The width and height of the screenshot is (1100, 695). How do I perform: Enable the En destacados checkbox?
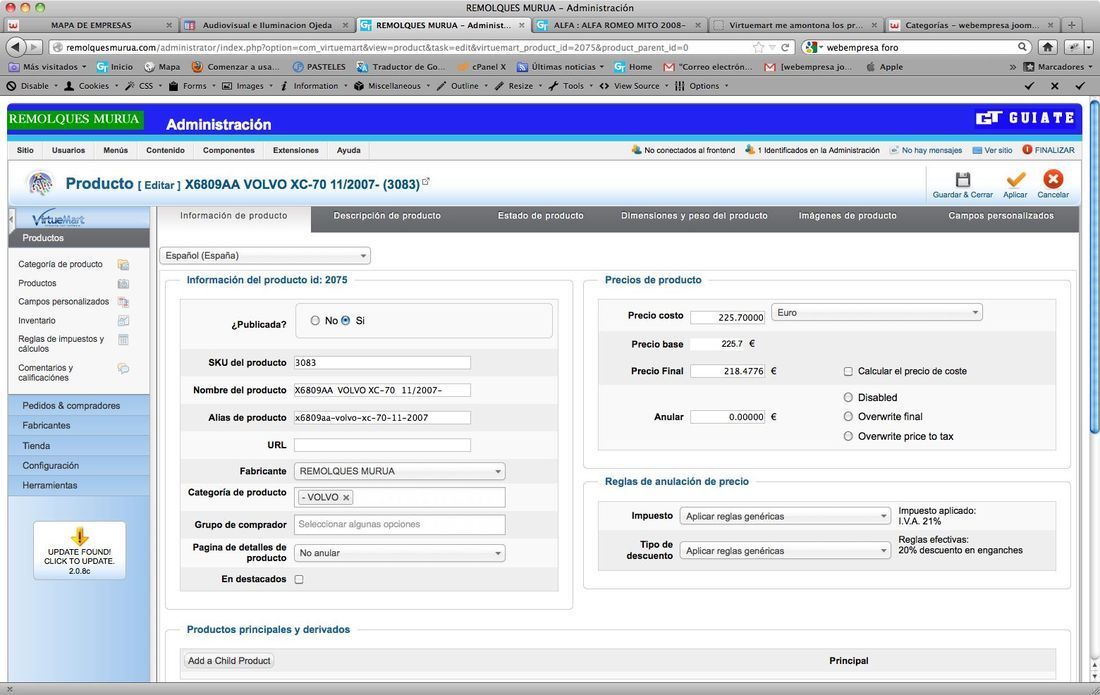(299, 579)
